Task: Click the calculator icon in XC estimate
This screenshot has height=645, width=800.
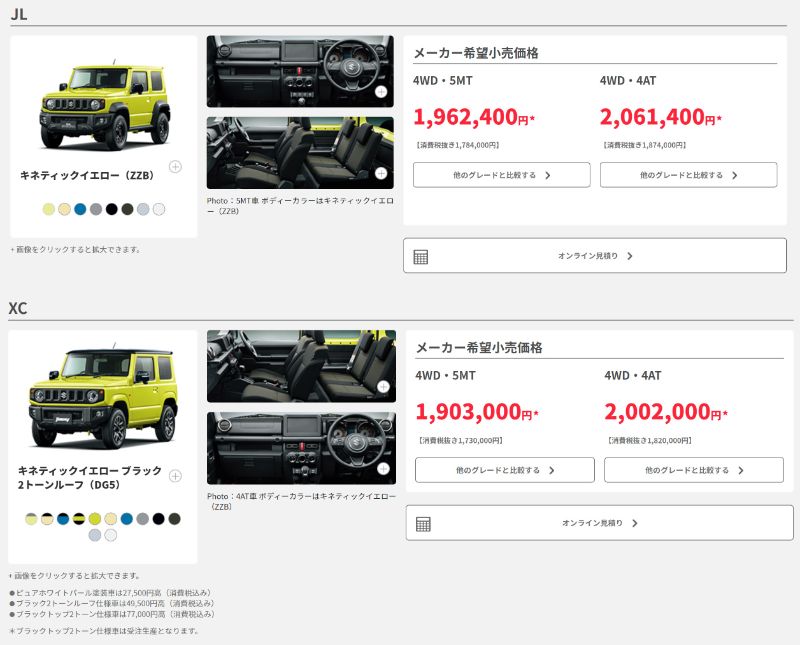Action: click(x=423, y=524)
